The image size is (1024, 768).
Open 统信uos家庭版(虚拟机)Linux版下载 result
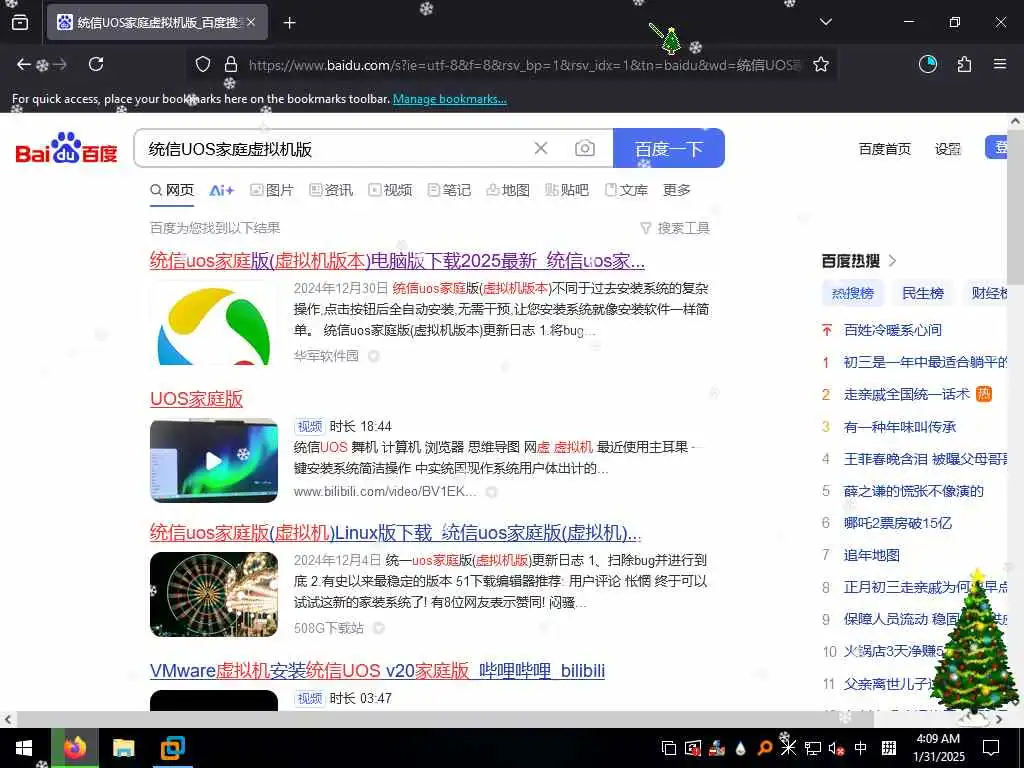pos(395,533)
